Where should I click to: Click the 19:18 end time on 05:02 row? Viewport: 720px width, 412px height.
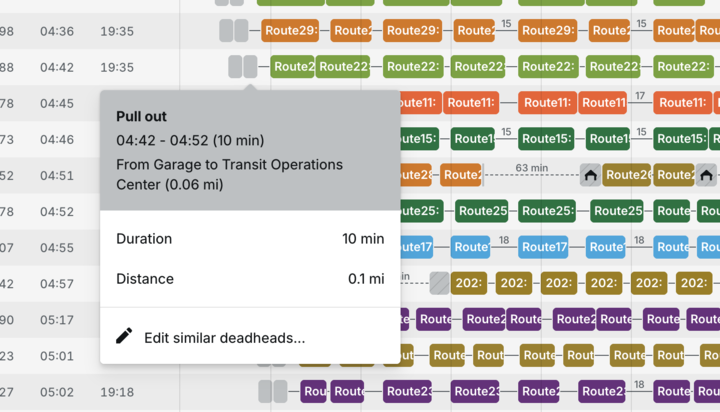pos(117,392)
